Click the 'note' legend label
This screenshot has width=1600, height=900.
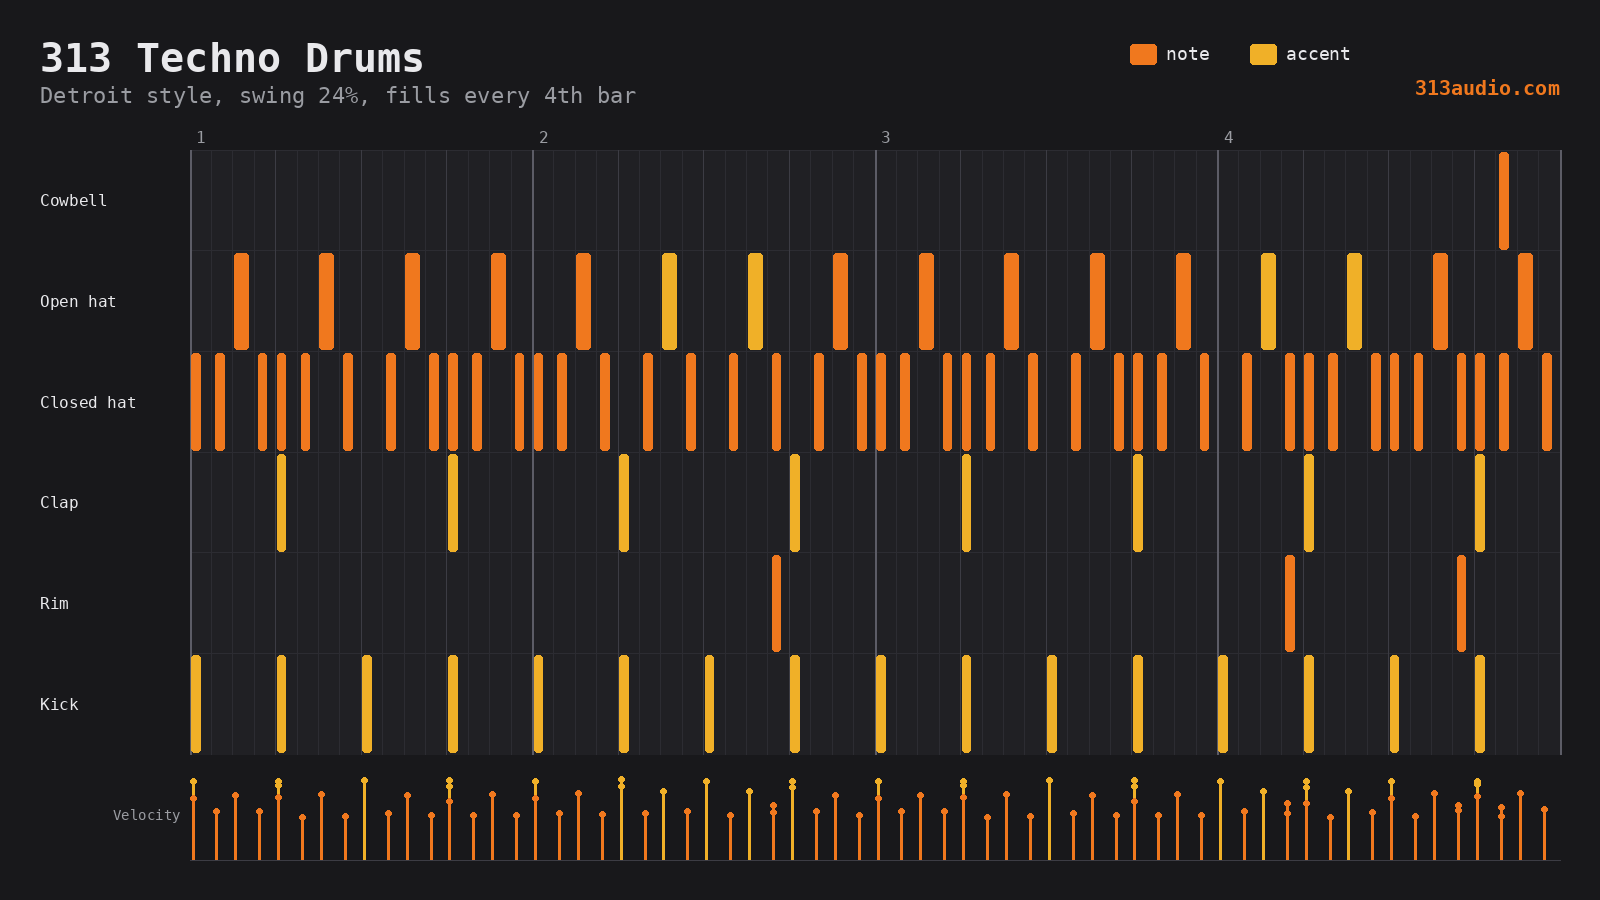(1188, 54)
